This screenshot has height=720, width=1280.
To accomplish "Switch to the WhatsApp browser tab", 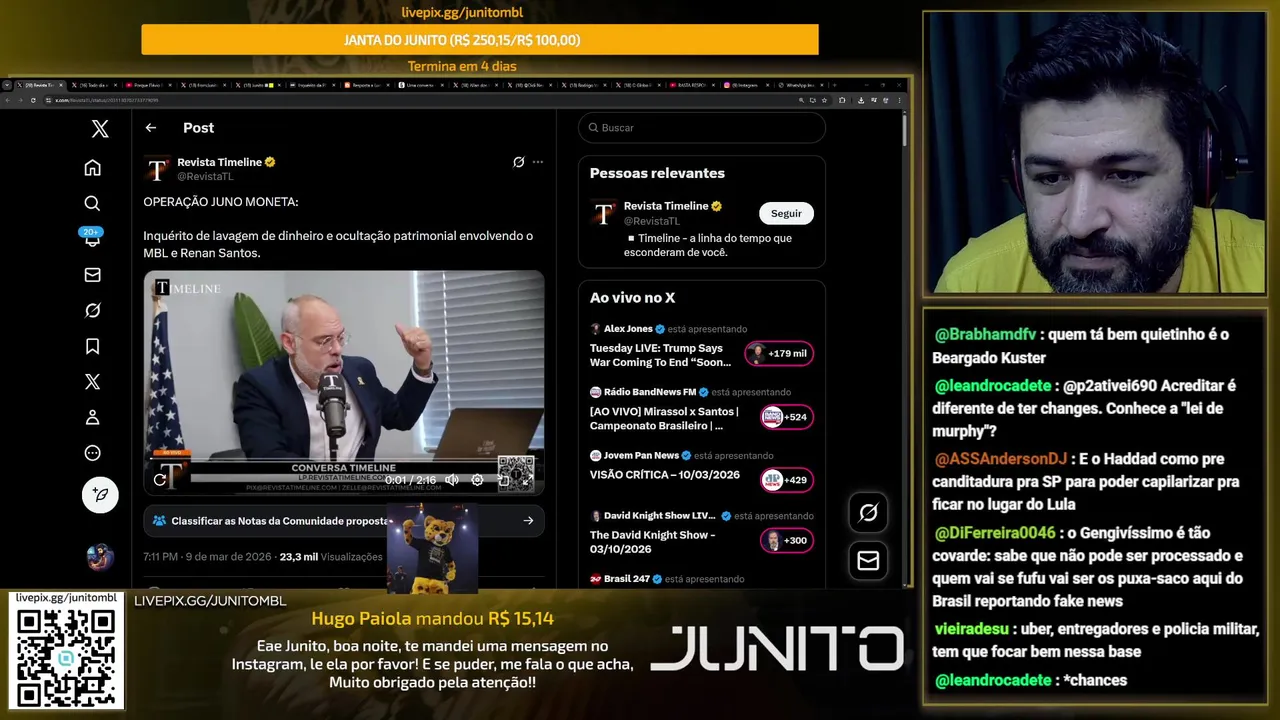I will (799, 85).
